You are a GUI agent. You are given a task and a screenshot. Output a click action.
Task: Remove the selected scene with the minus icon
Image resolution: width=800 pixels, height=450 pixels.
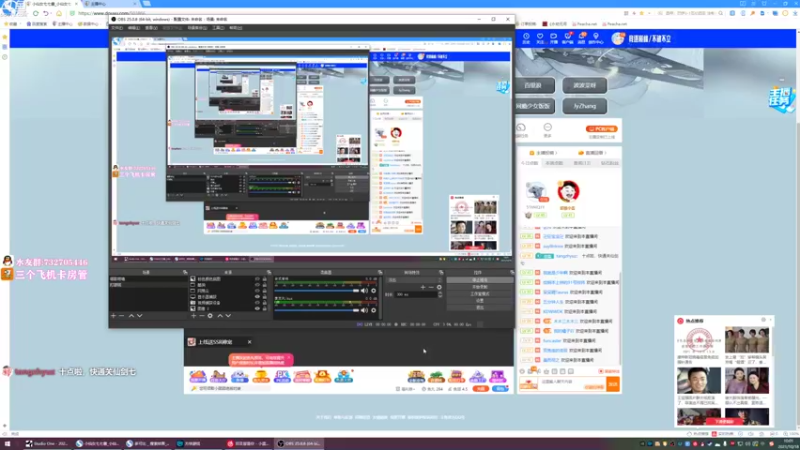click(x=121, y=316)
